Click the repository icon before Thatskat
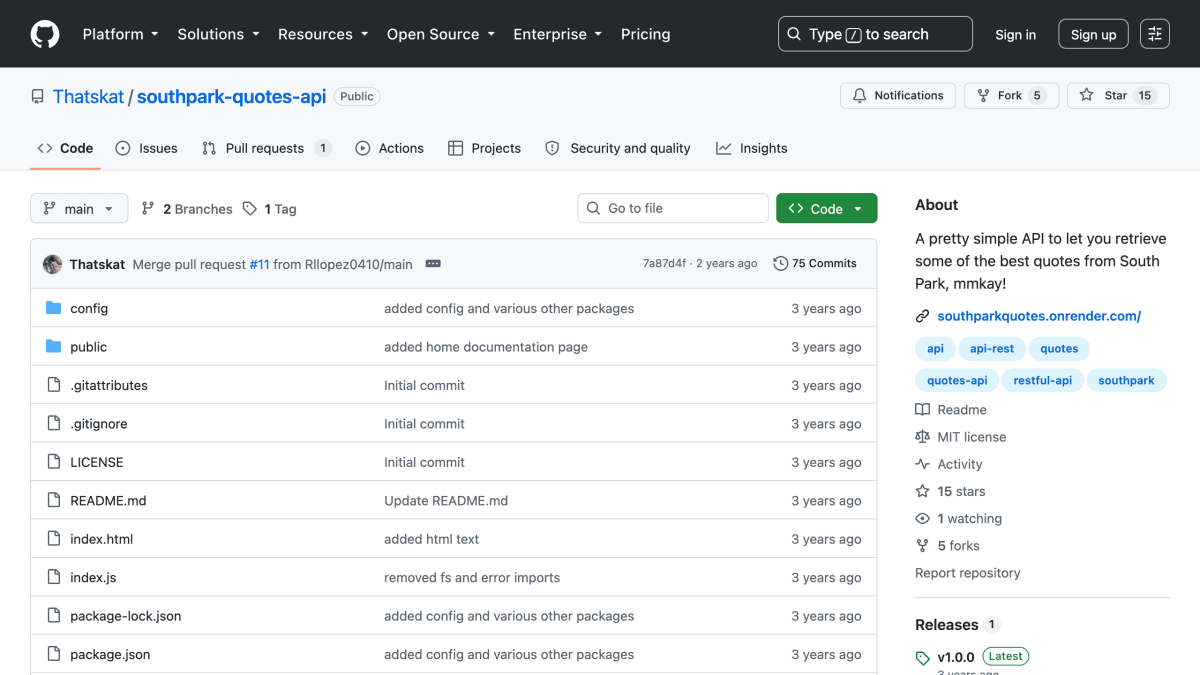Screen dimensions: 1200x675 [x=38, y=97]
